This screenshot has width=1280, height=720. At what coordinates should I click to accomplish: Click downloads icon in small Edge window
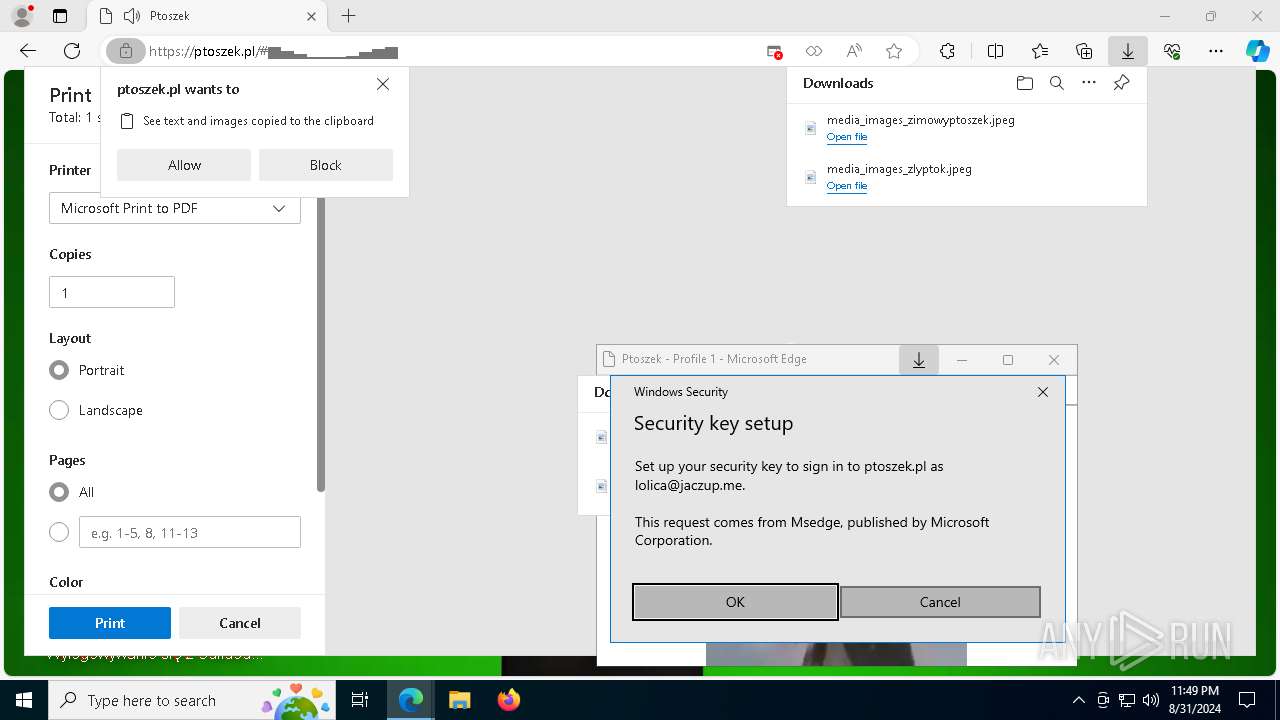(919, 360)
